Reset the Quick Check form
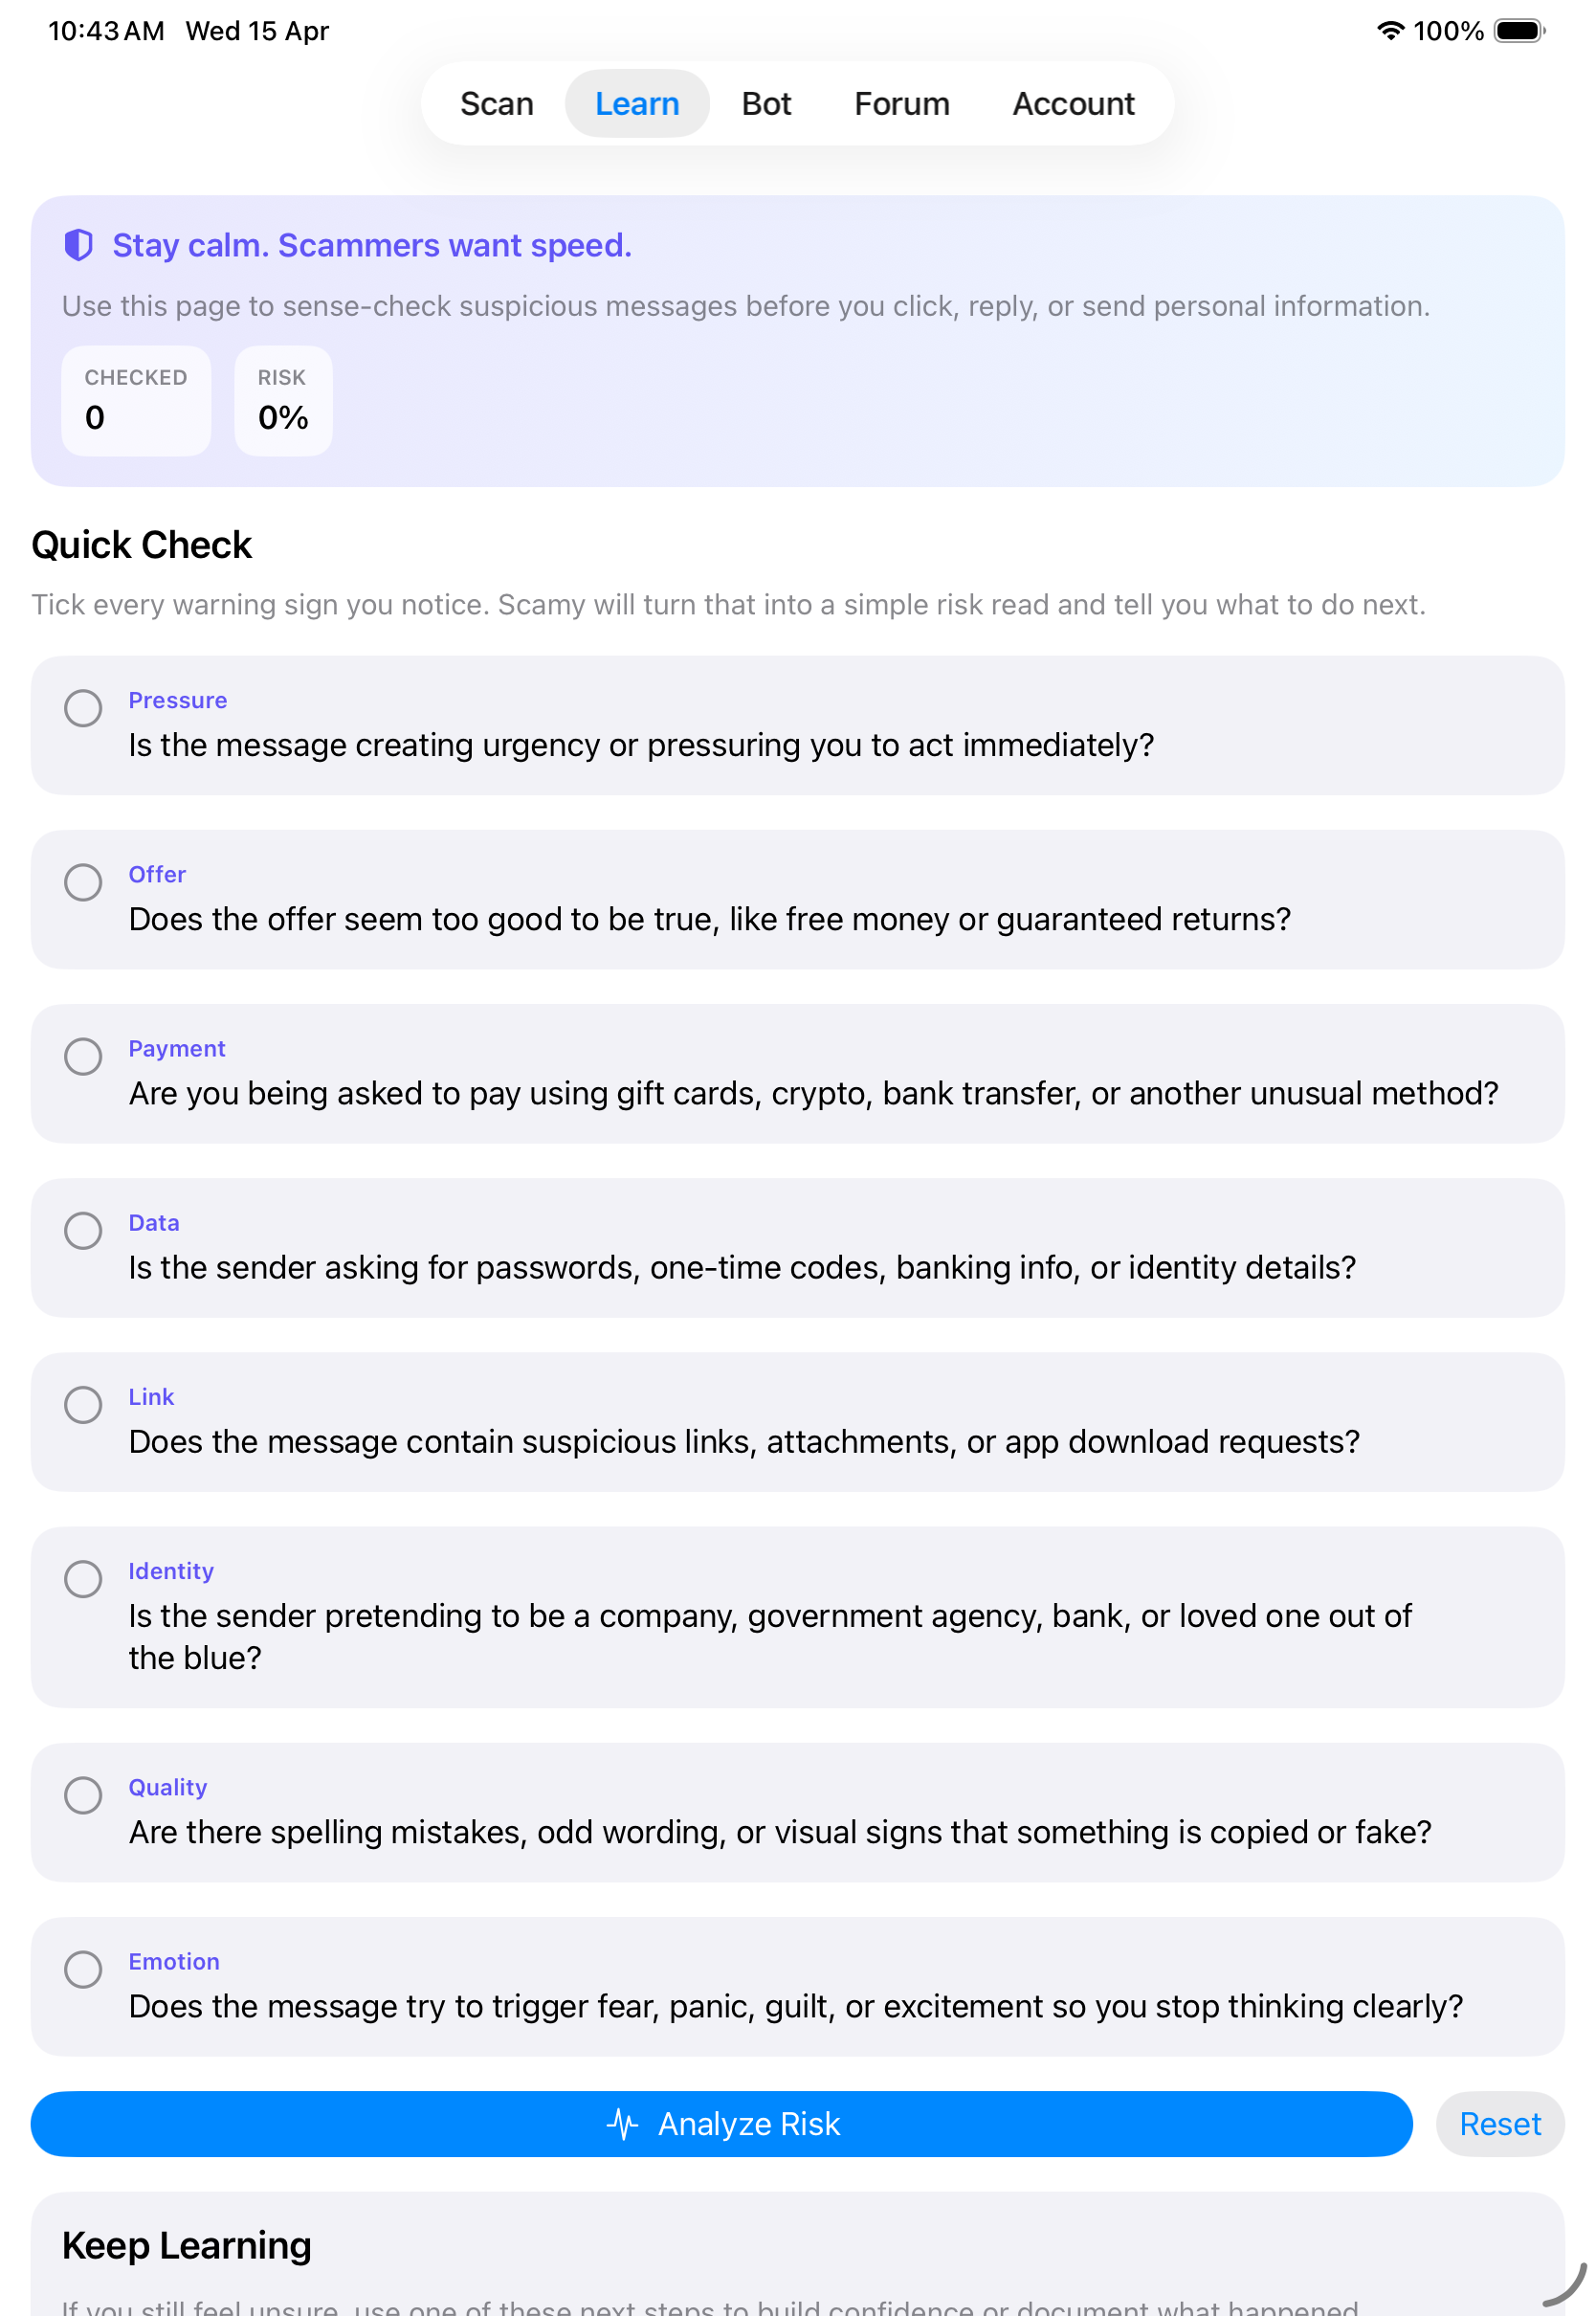 click(x=1500, y=2124)
